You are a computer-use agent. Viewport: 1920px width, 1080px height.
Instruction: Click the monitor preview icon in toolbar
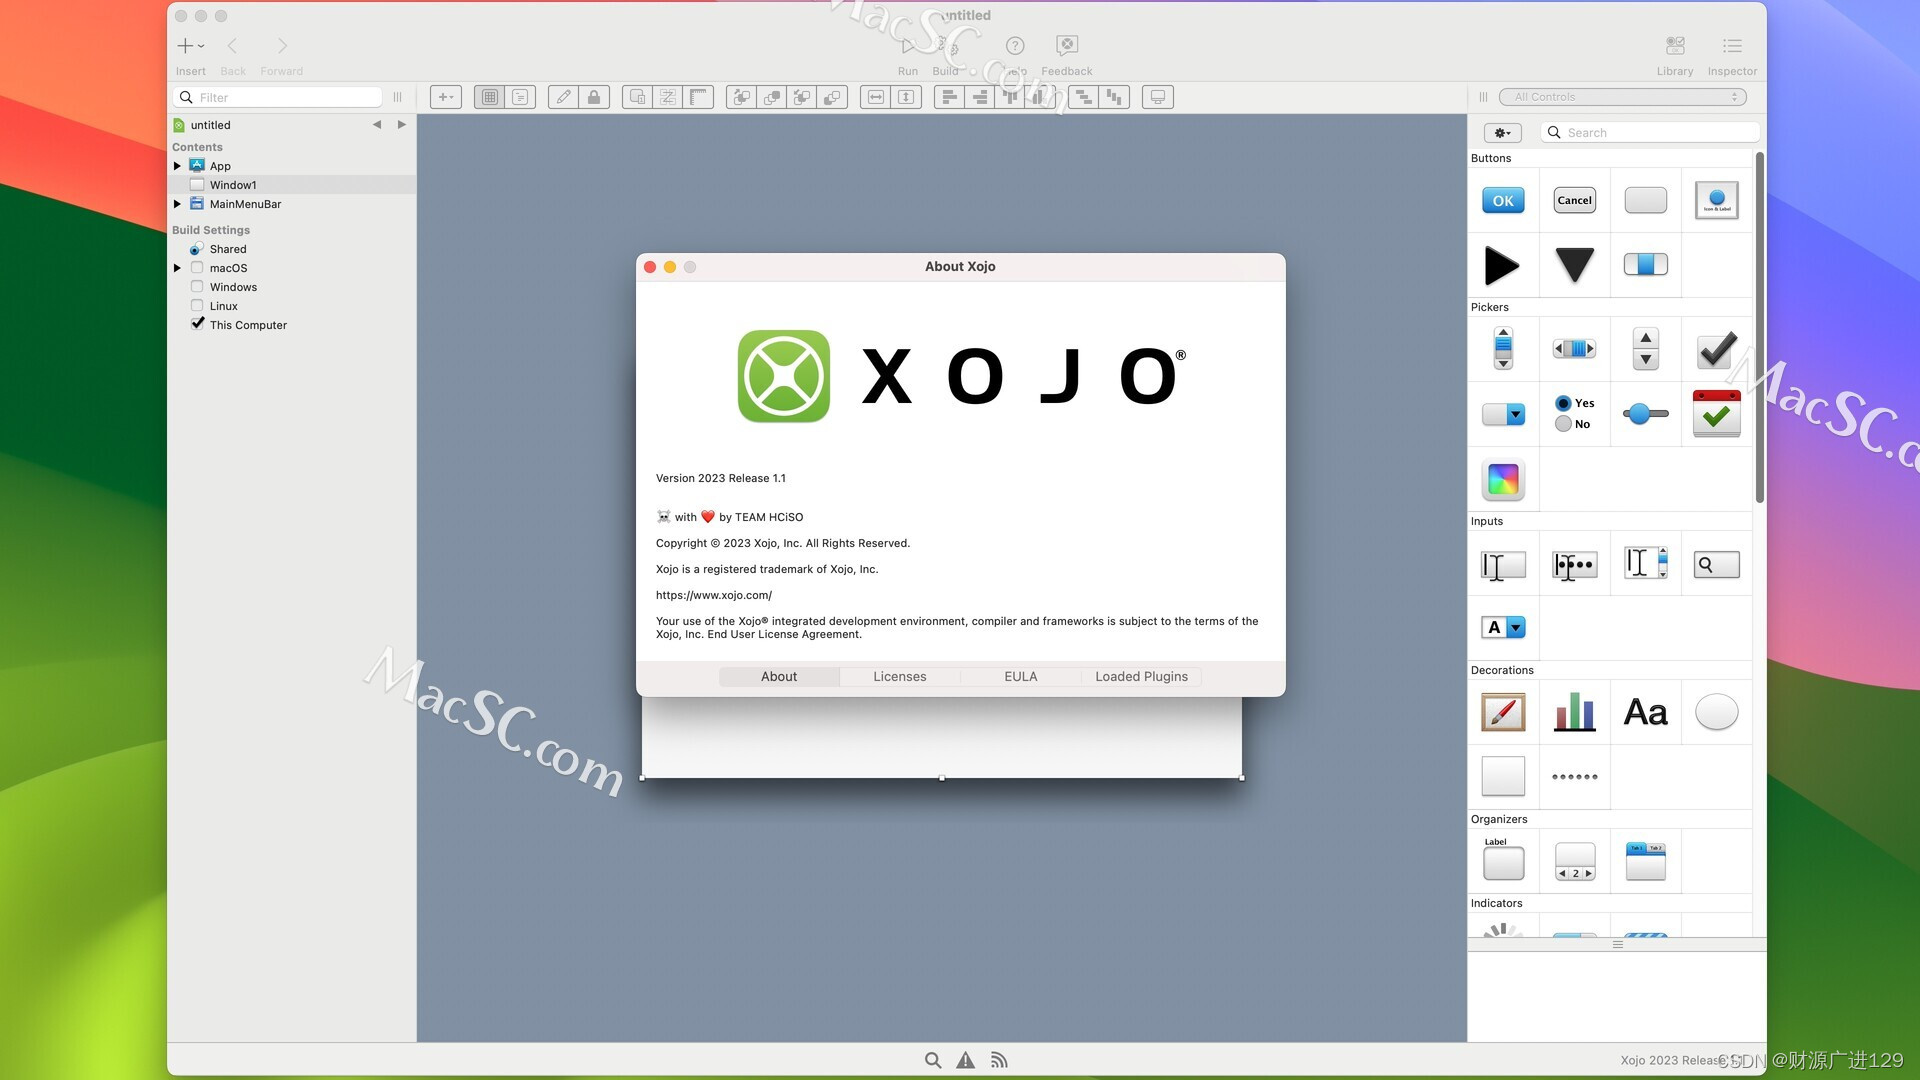tap(1157, 97)
